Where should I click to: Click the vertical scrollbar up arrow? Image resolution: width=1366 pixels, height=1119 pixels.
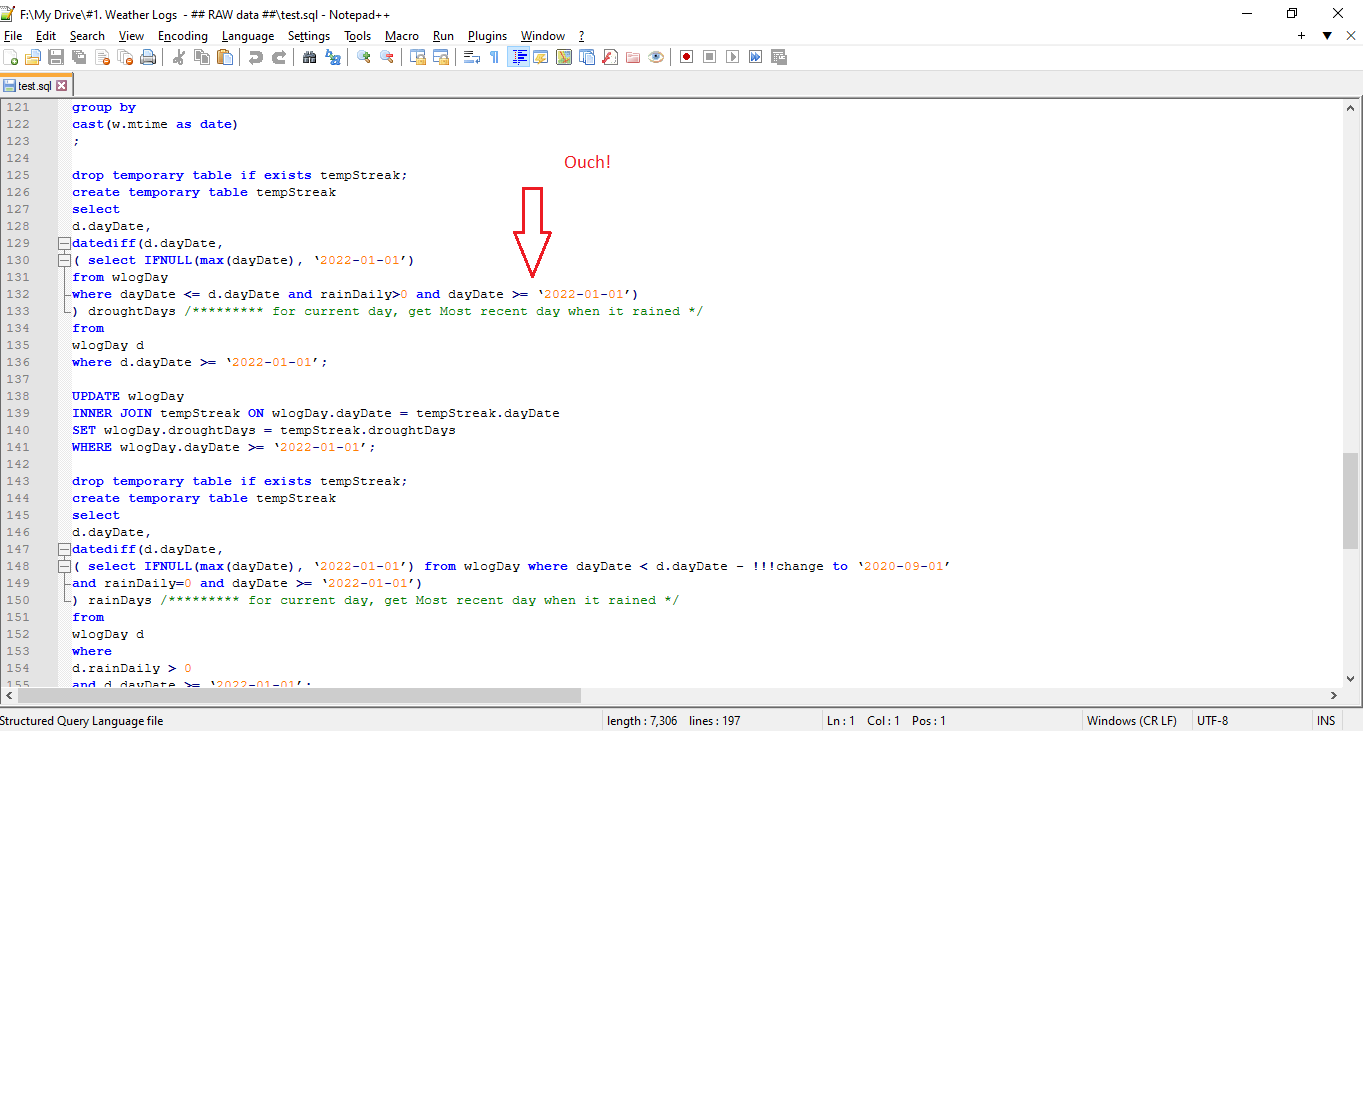click(1350, 108)
